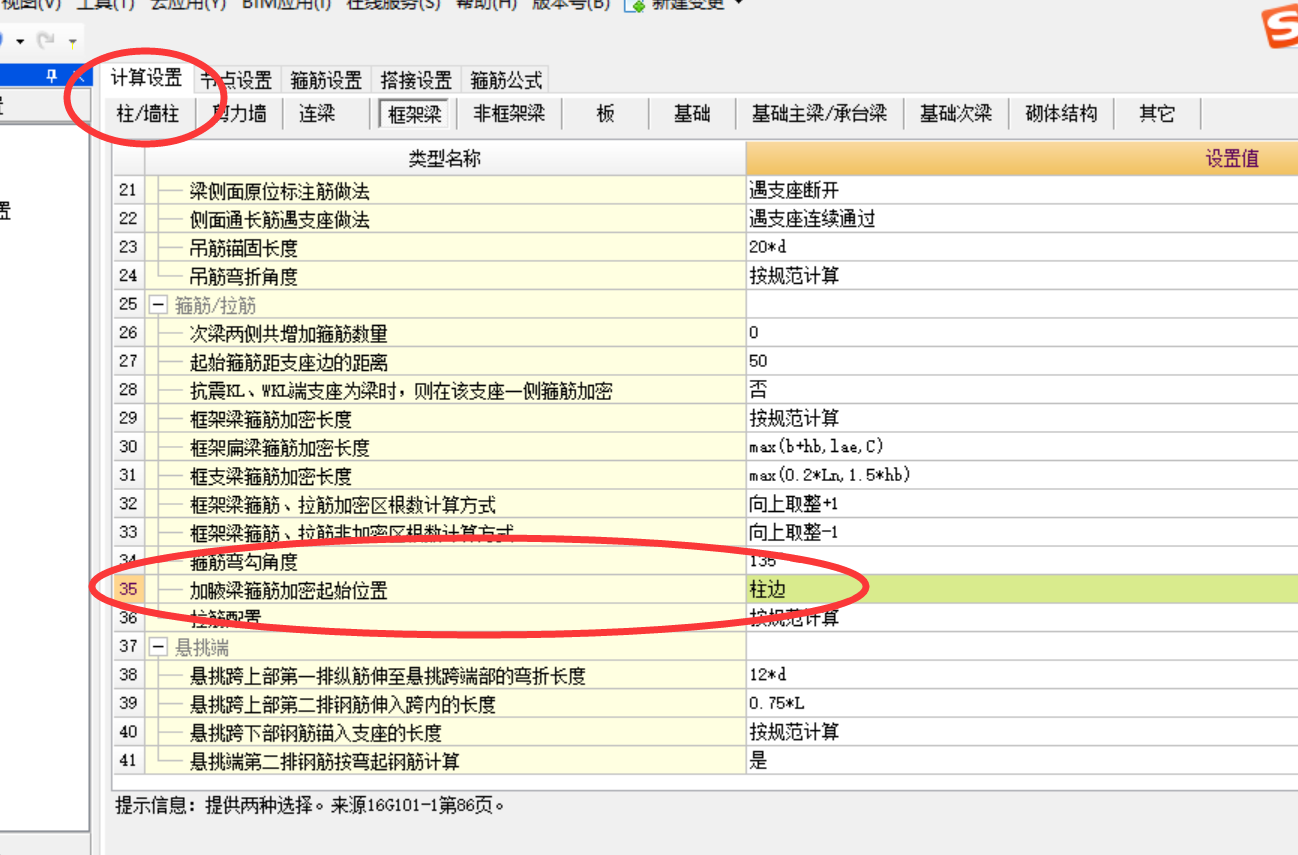This screenshot has height=855, width=1298.
Task: Edit the 0.75*L value cell
Action: (1022, 704)
